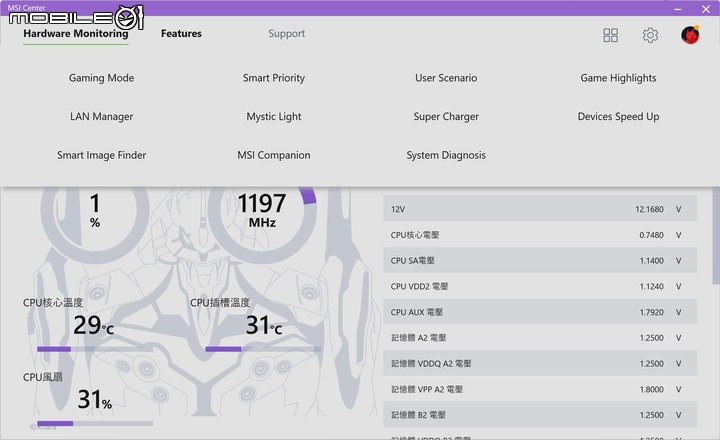
Task: Click the 12.1680 voltage value
Action: point(649,209)
